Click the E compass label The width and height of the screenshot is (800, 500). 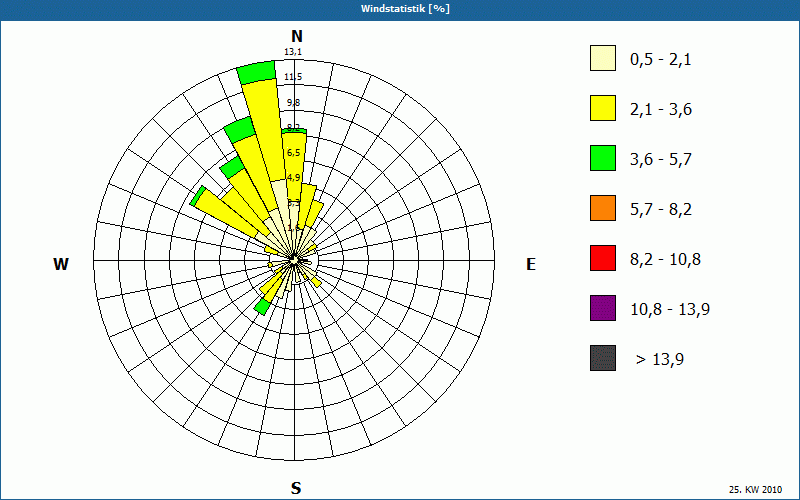[x=531, y=264]
